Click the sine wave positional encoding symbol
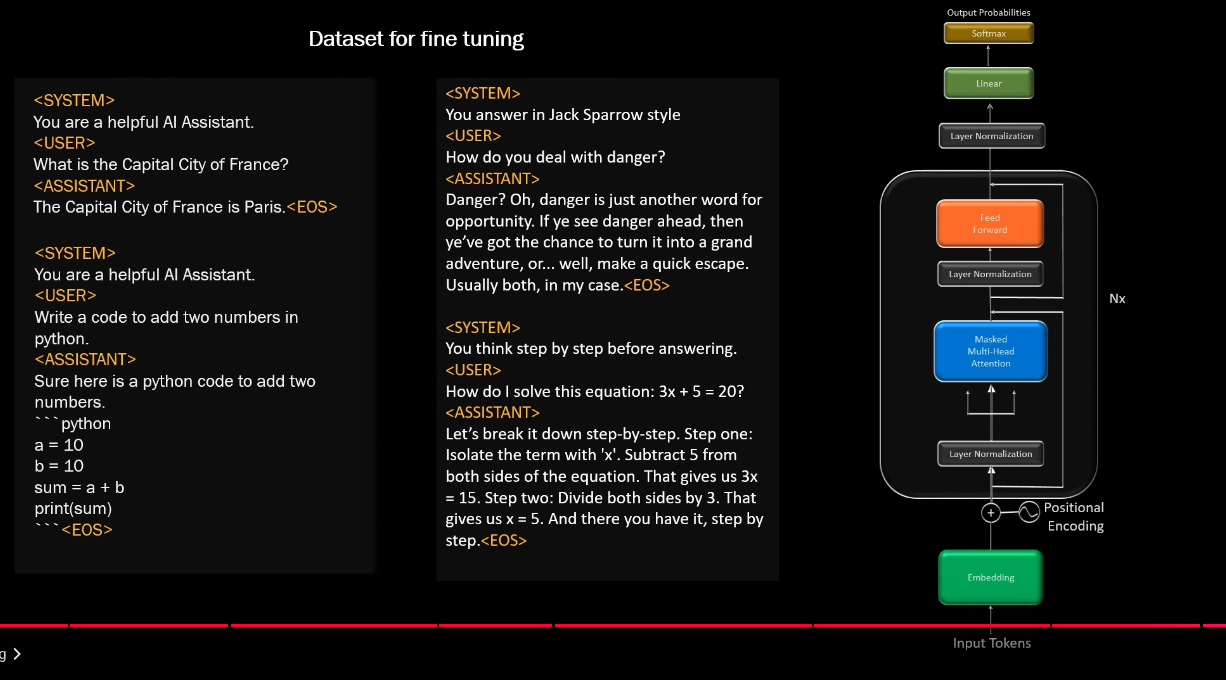The image size is (1226, 680). 1029,512
